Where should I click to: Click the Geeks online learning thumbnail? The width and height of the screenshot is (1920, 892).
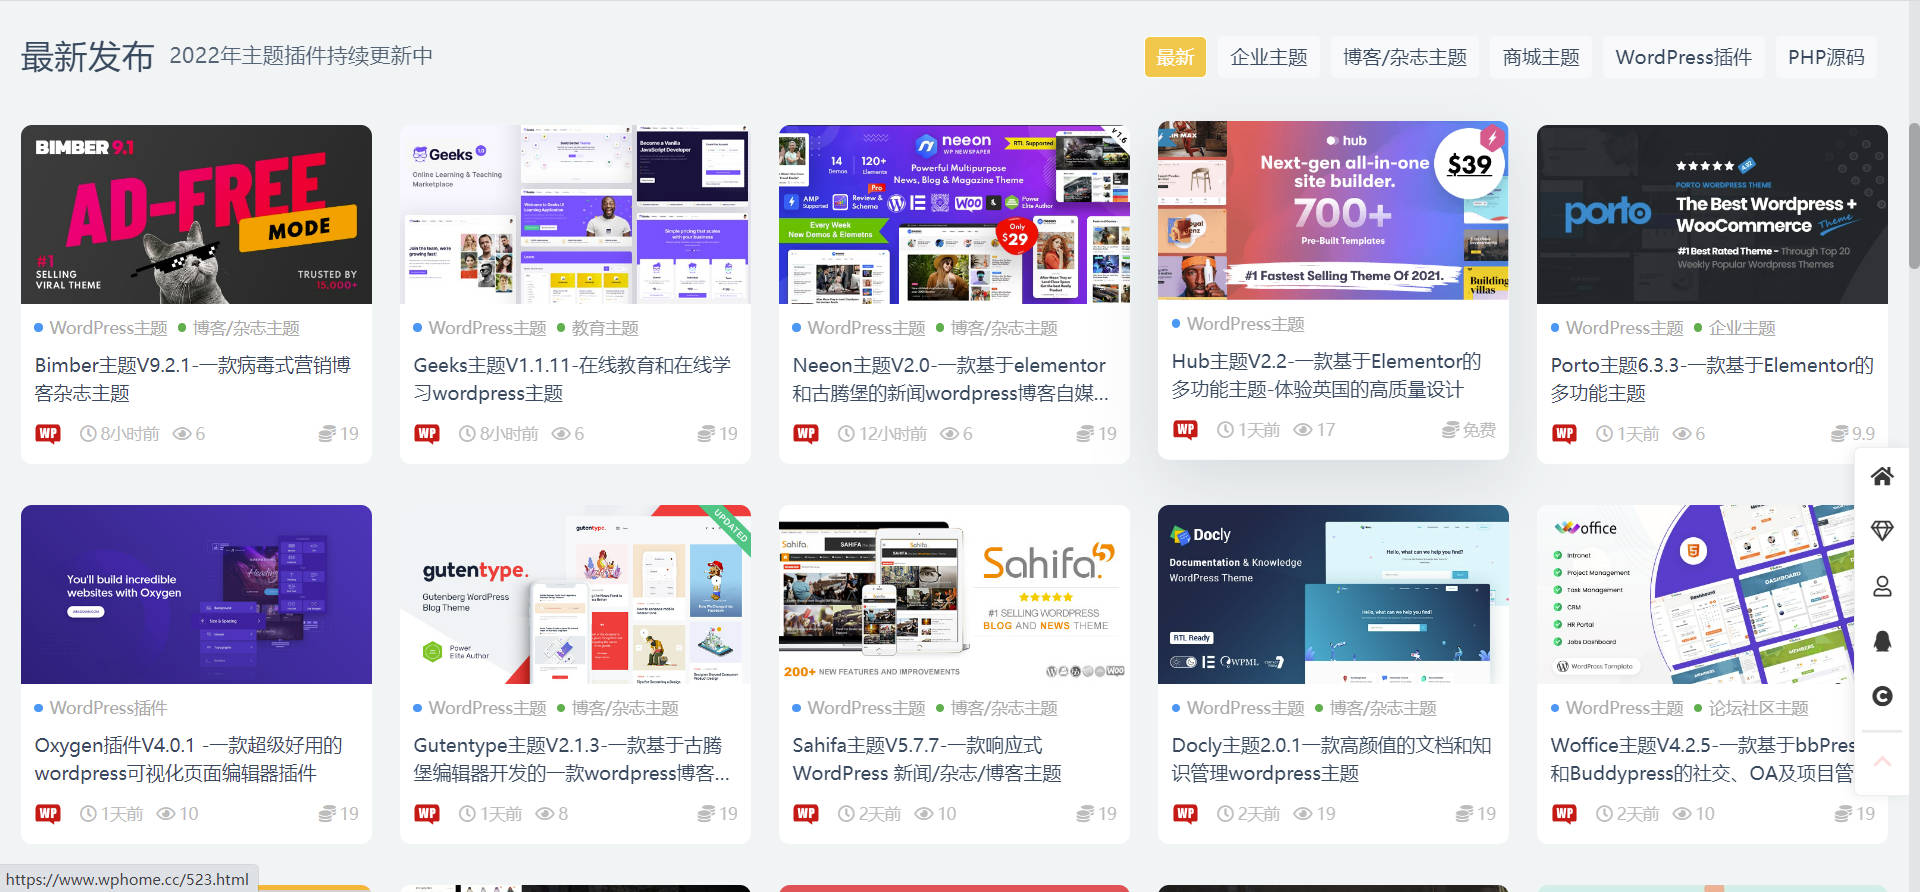tap(575, 214)
